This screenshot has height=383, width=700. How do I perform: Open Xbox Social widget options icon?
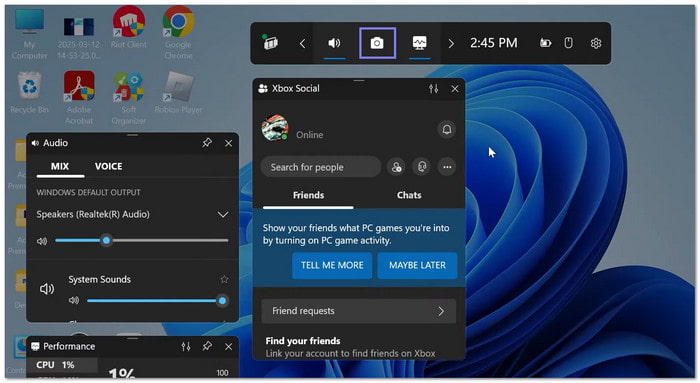tap(433, 88)
